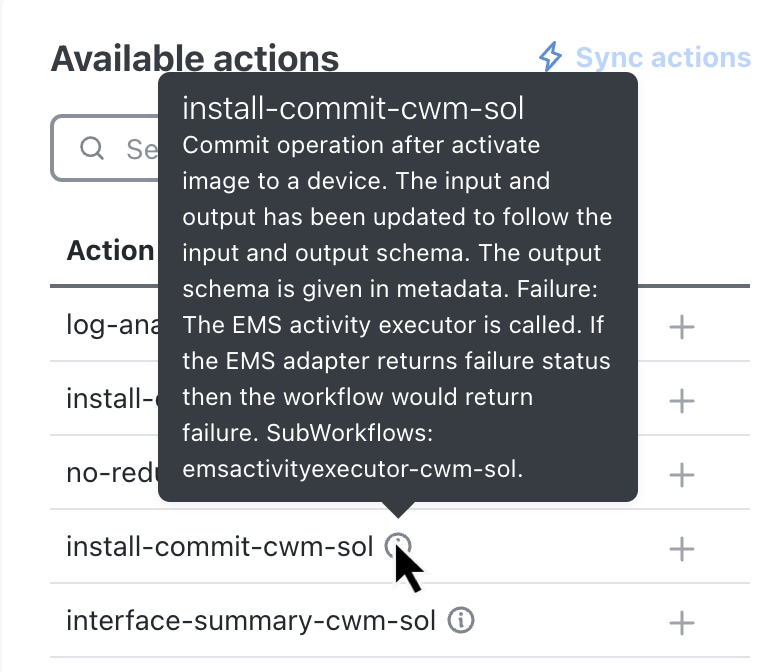Click the tooltip title install-commit-cwm-sol
The image size is (778, 672).
[x=353, y=108]
